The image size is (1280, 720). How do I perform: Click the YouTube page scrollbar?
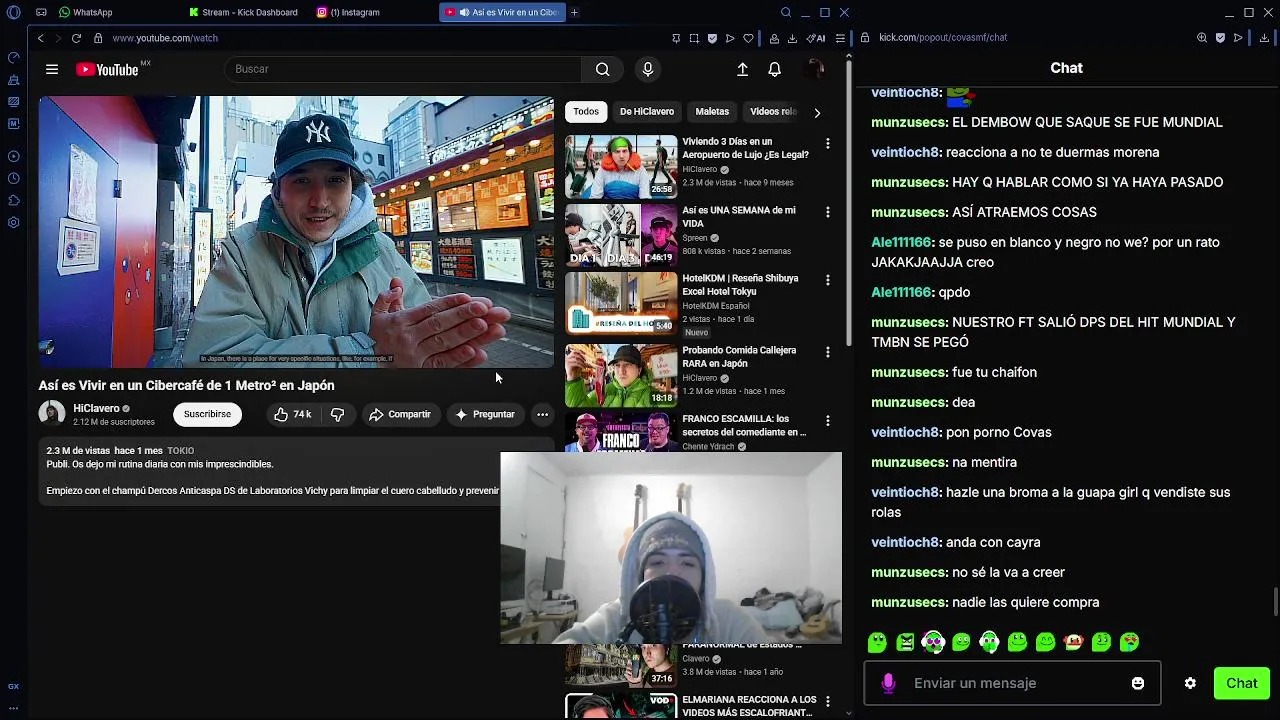pos(849,205)
